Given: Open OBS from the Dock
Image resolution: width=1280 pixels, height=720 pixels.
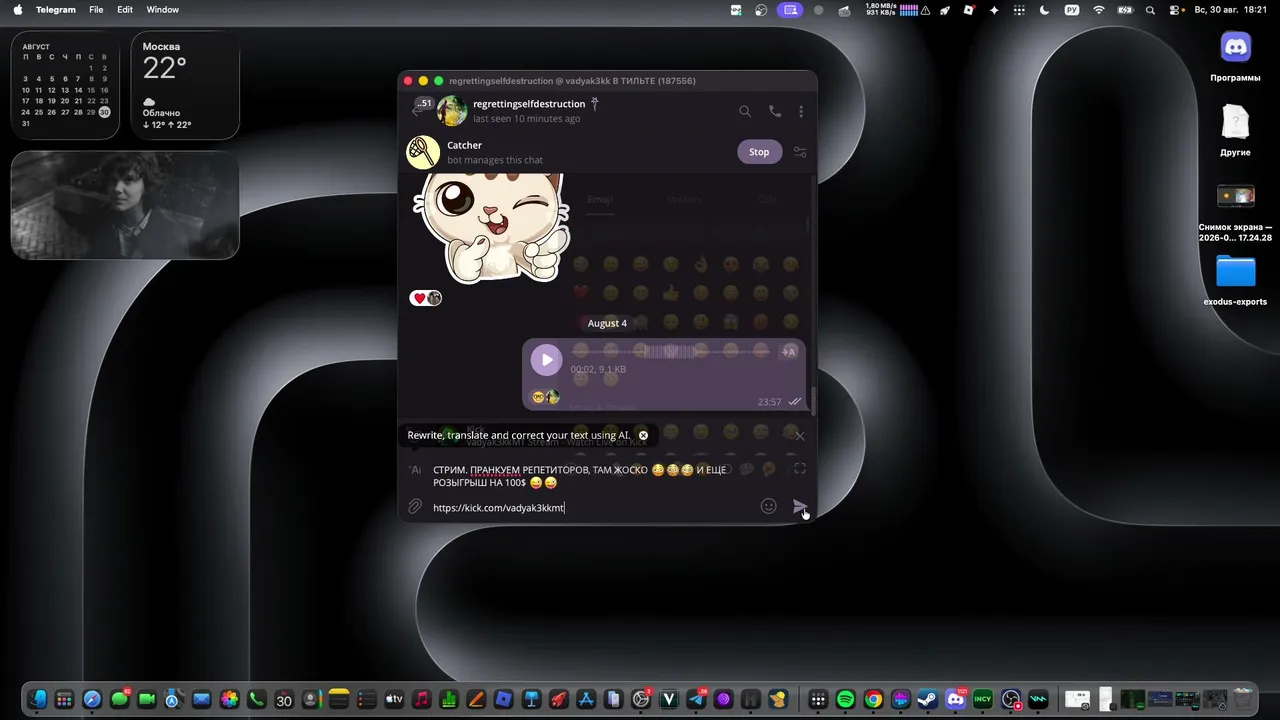Looking at the screenshot, I should [x=1011, y=700].
